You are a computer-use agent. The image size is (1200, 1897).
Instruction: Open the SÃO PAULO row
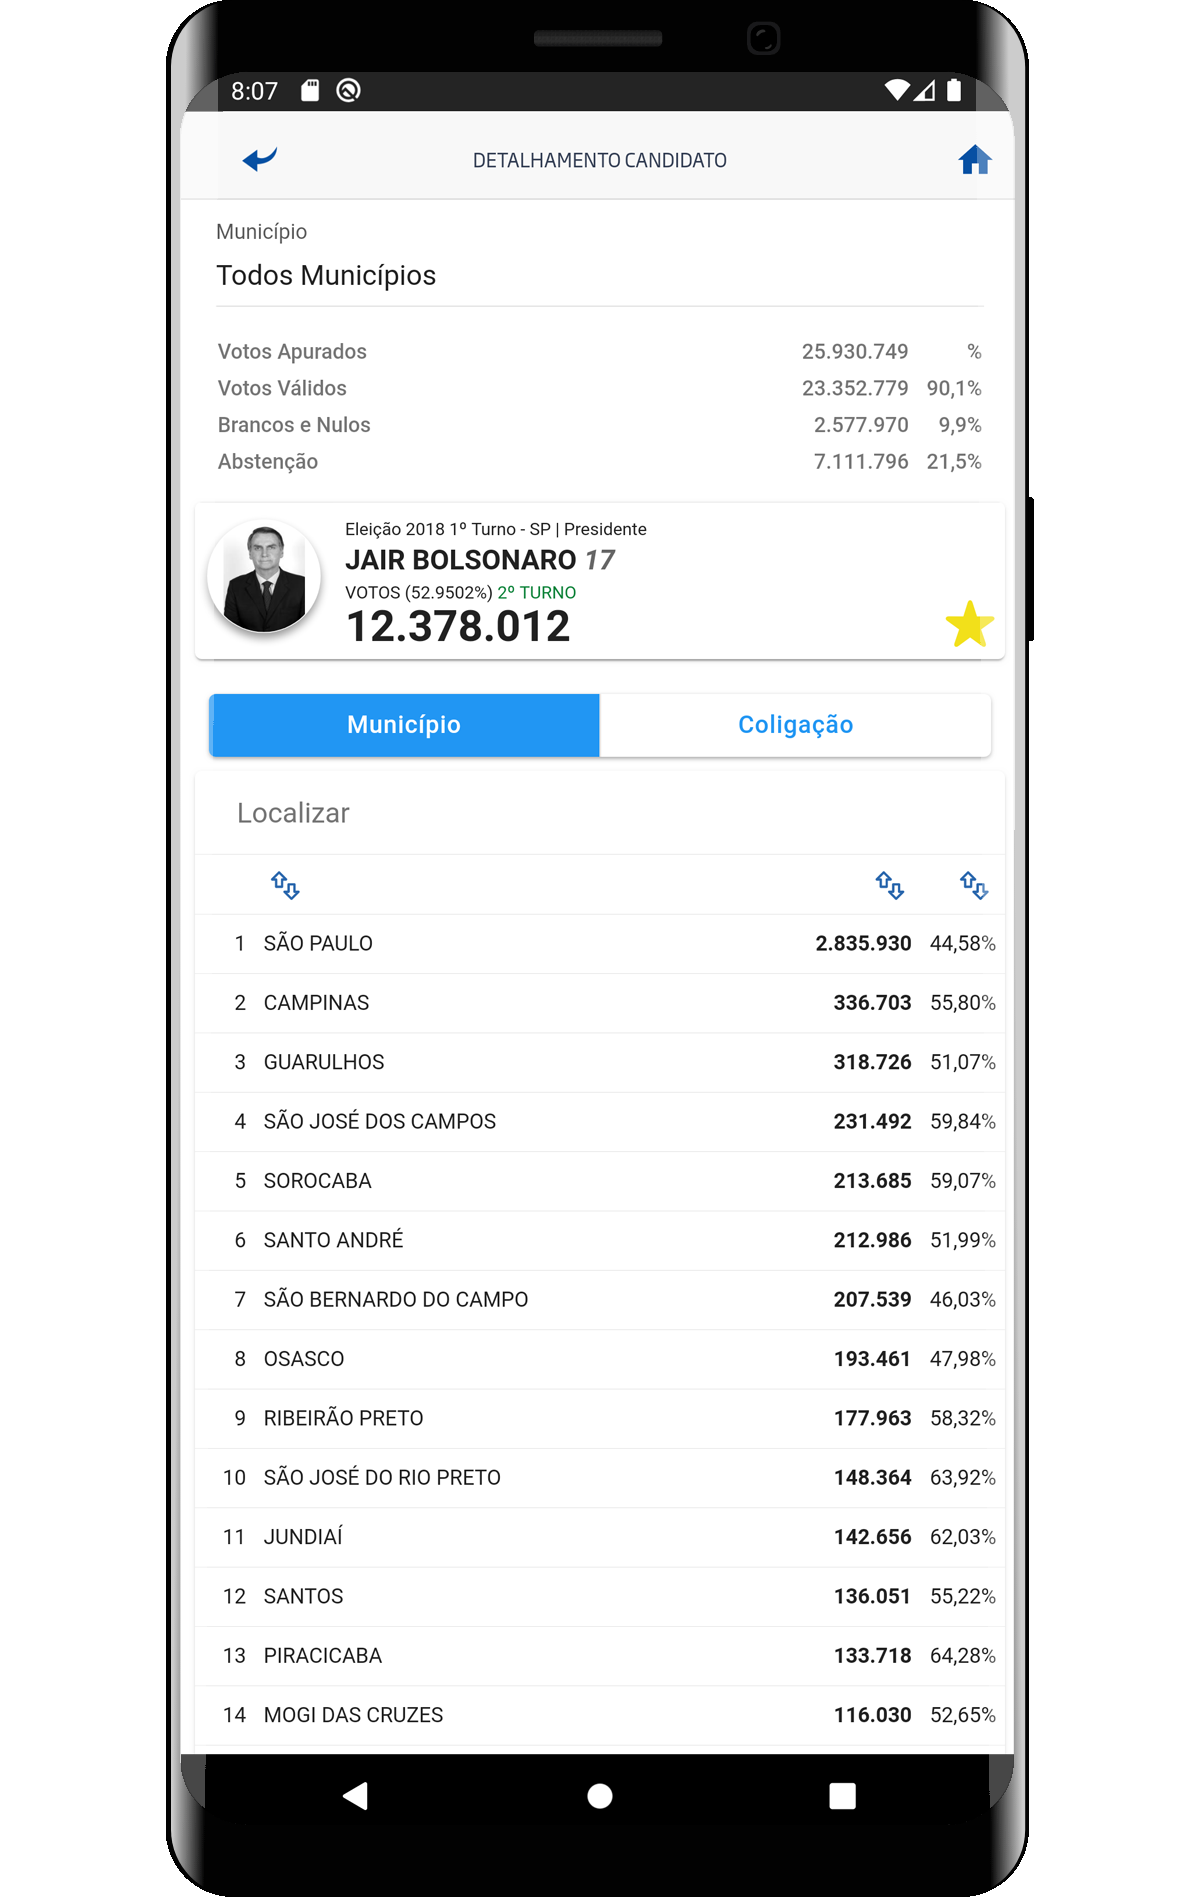coord(598,943)
